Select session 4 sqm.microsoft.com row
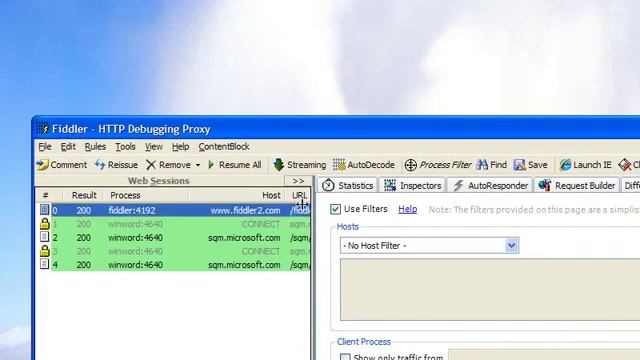The width and height of the screenshot is (640, 360). 173,264
